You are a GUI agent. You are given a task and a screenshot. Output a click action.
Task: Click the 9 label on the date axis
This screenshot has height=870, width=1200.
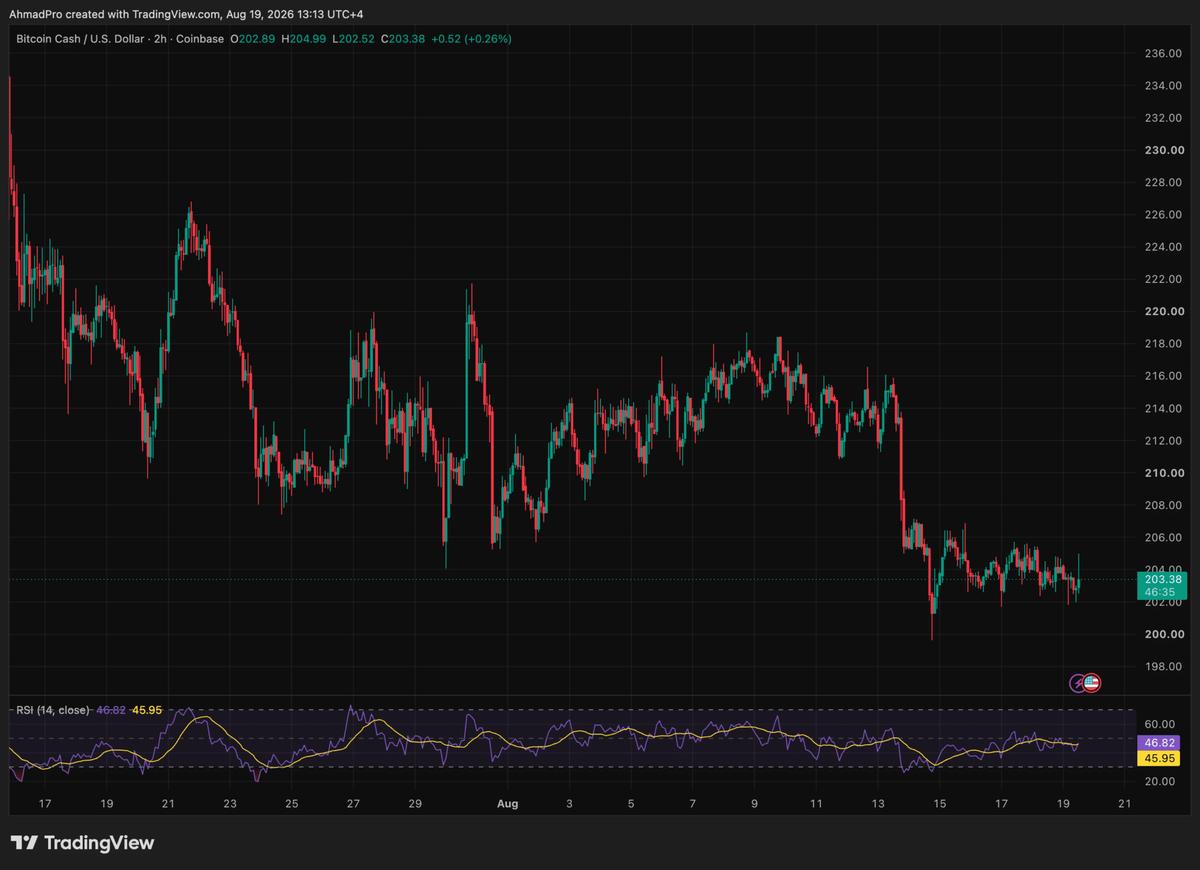tap(754, 803)
